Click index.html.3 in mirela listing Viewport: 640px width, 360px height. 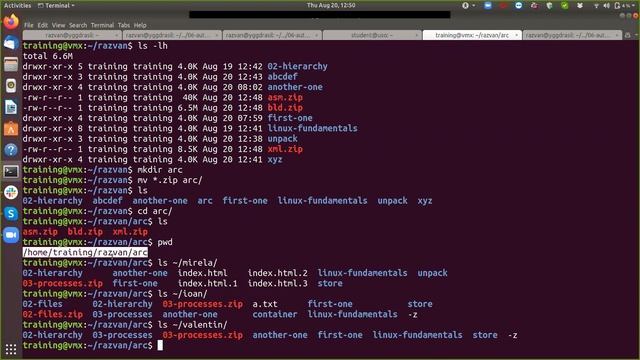[x=278, y=283]
